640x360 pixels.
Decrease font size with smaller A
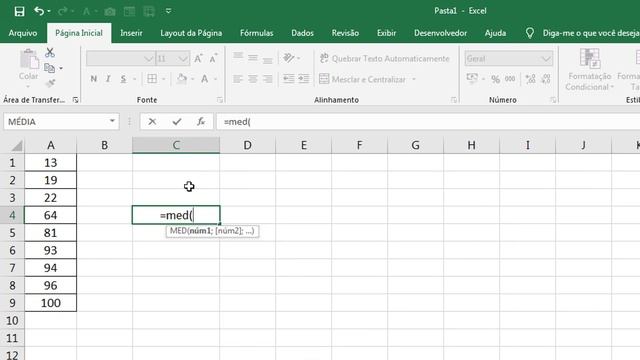pyautogui.click(x=213, y=59)
